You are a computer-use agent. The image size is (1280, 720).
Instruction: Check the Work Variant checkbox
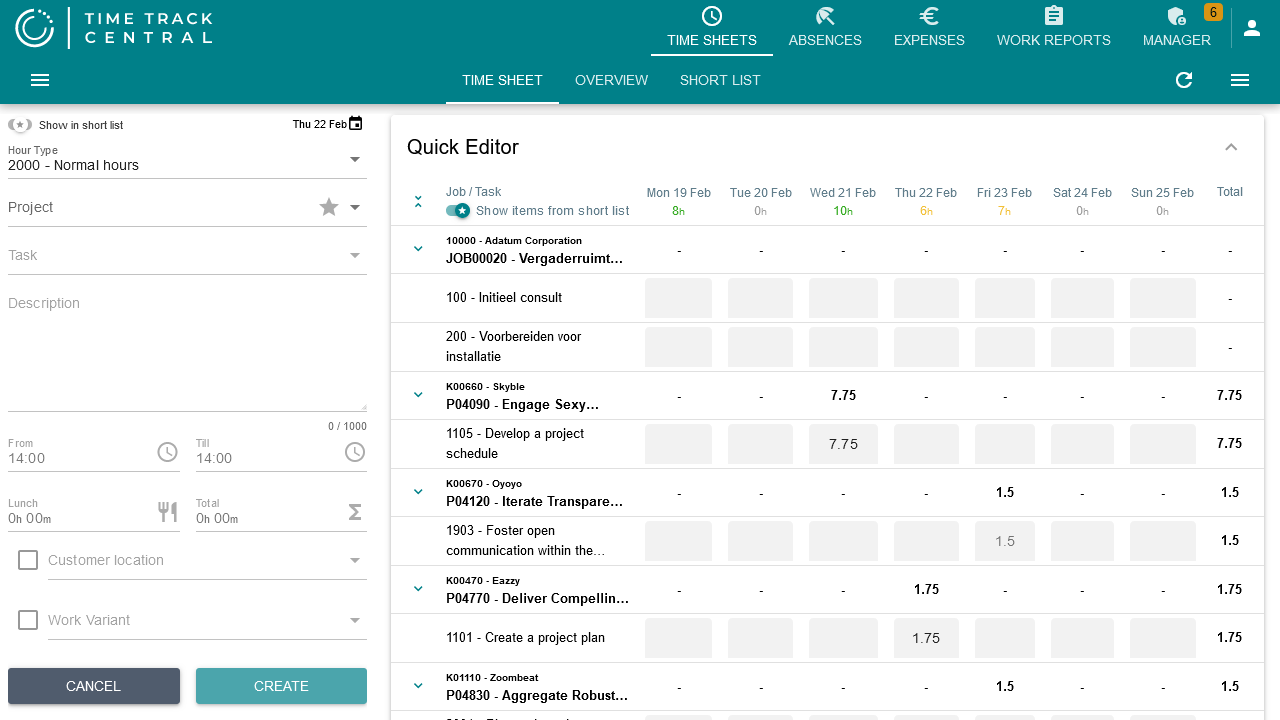(x=28, y=620)
